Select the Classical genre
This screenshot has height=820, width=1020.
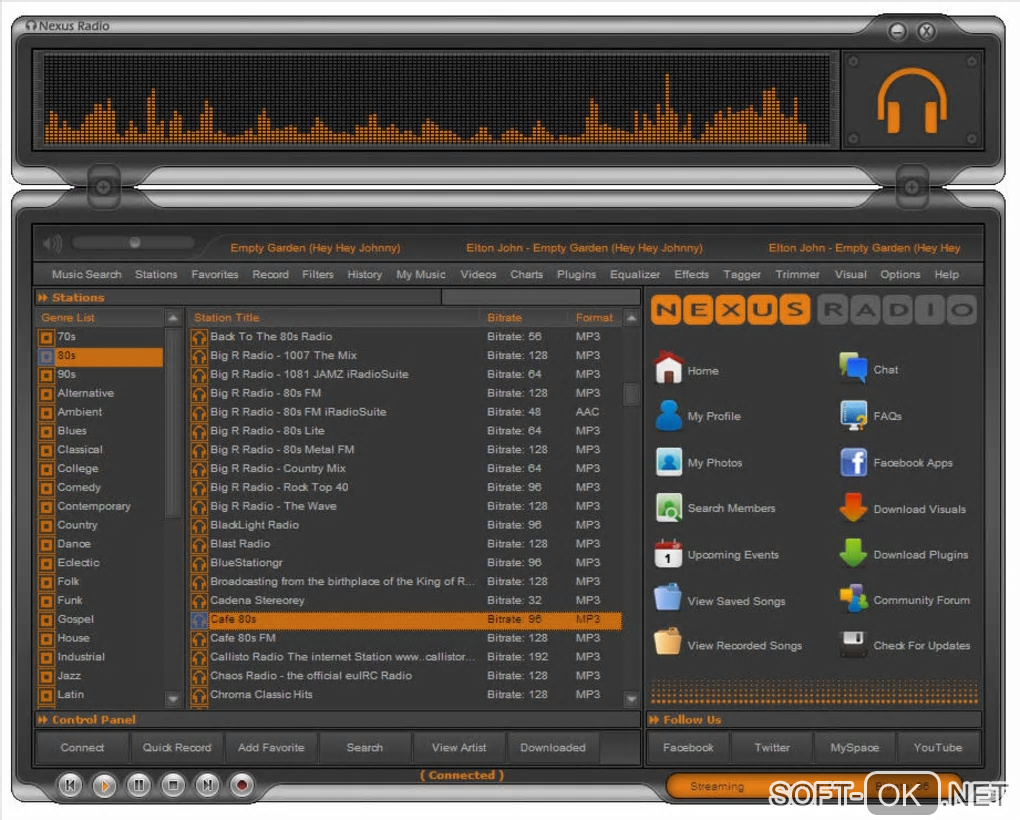[x=100, y=450]
